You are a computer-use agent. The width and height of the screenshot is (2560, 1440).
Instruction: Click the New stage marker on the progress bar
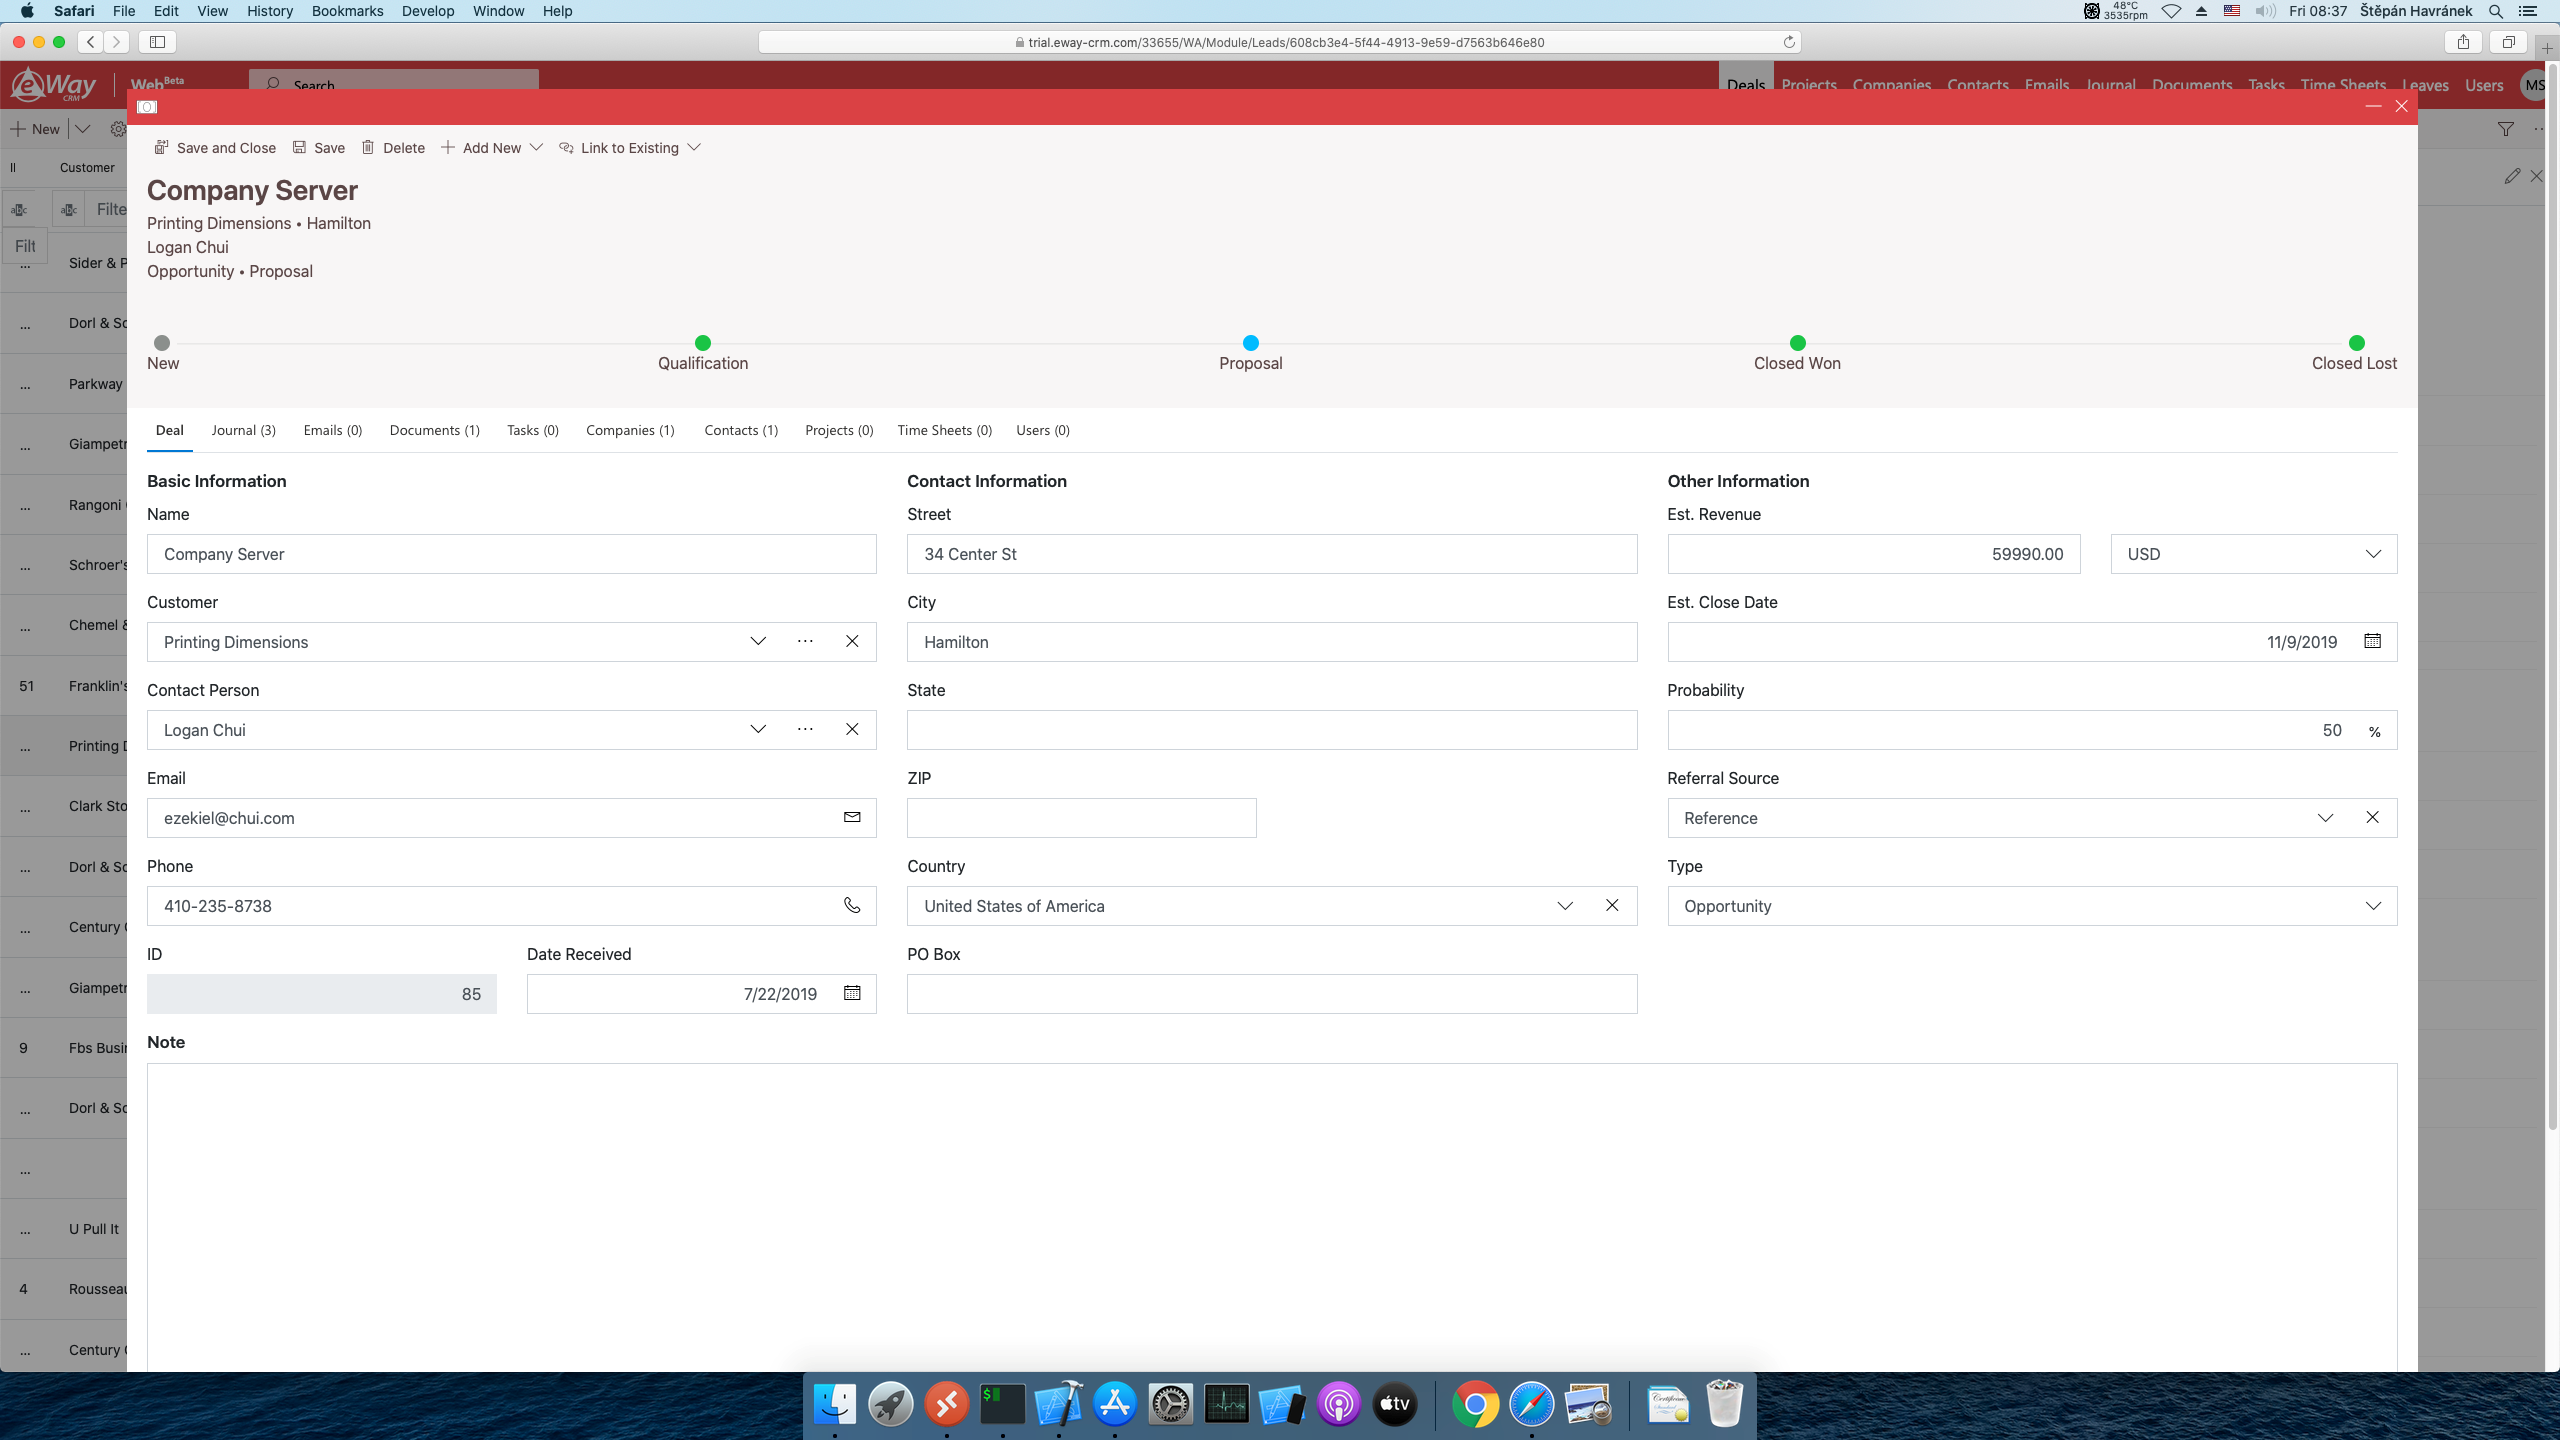pos(162,343)
